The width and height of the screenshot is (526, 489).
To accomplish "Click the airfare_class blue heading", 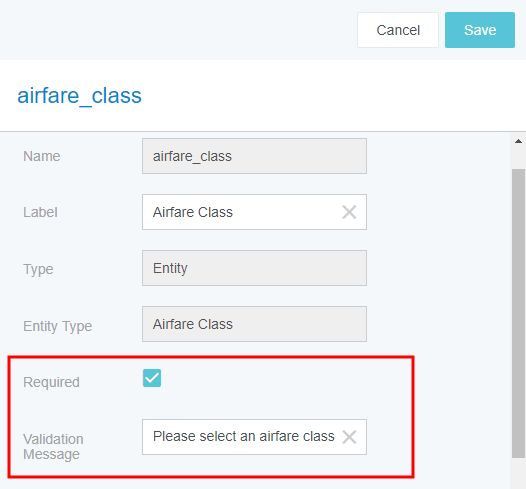I will pyautogui.click(x=80, y=96).
